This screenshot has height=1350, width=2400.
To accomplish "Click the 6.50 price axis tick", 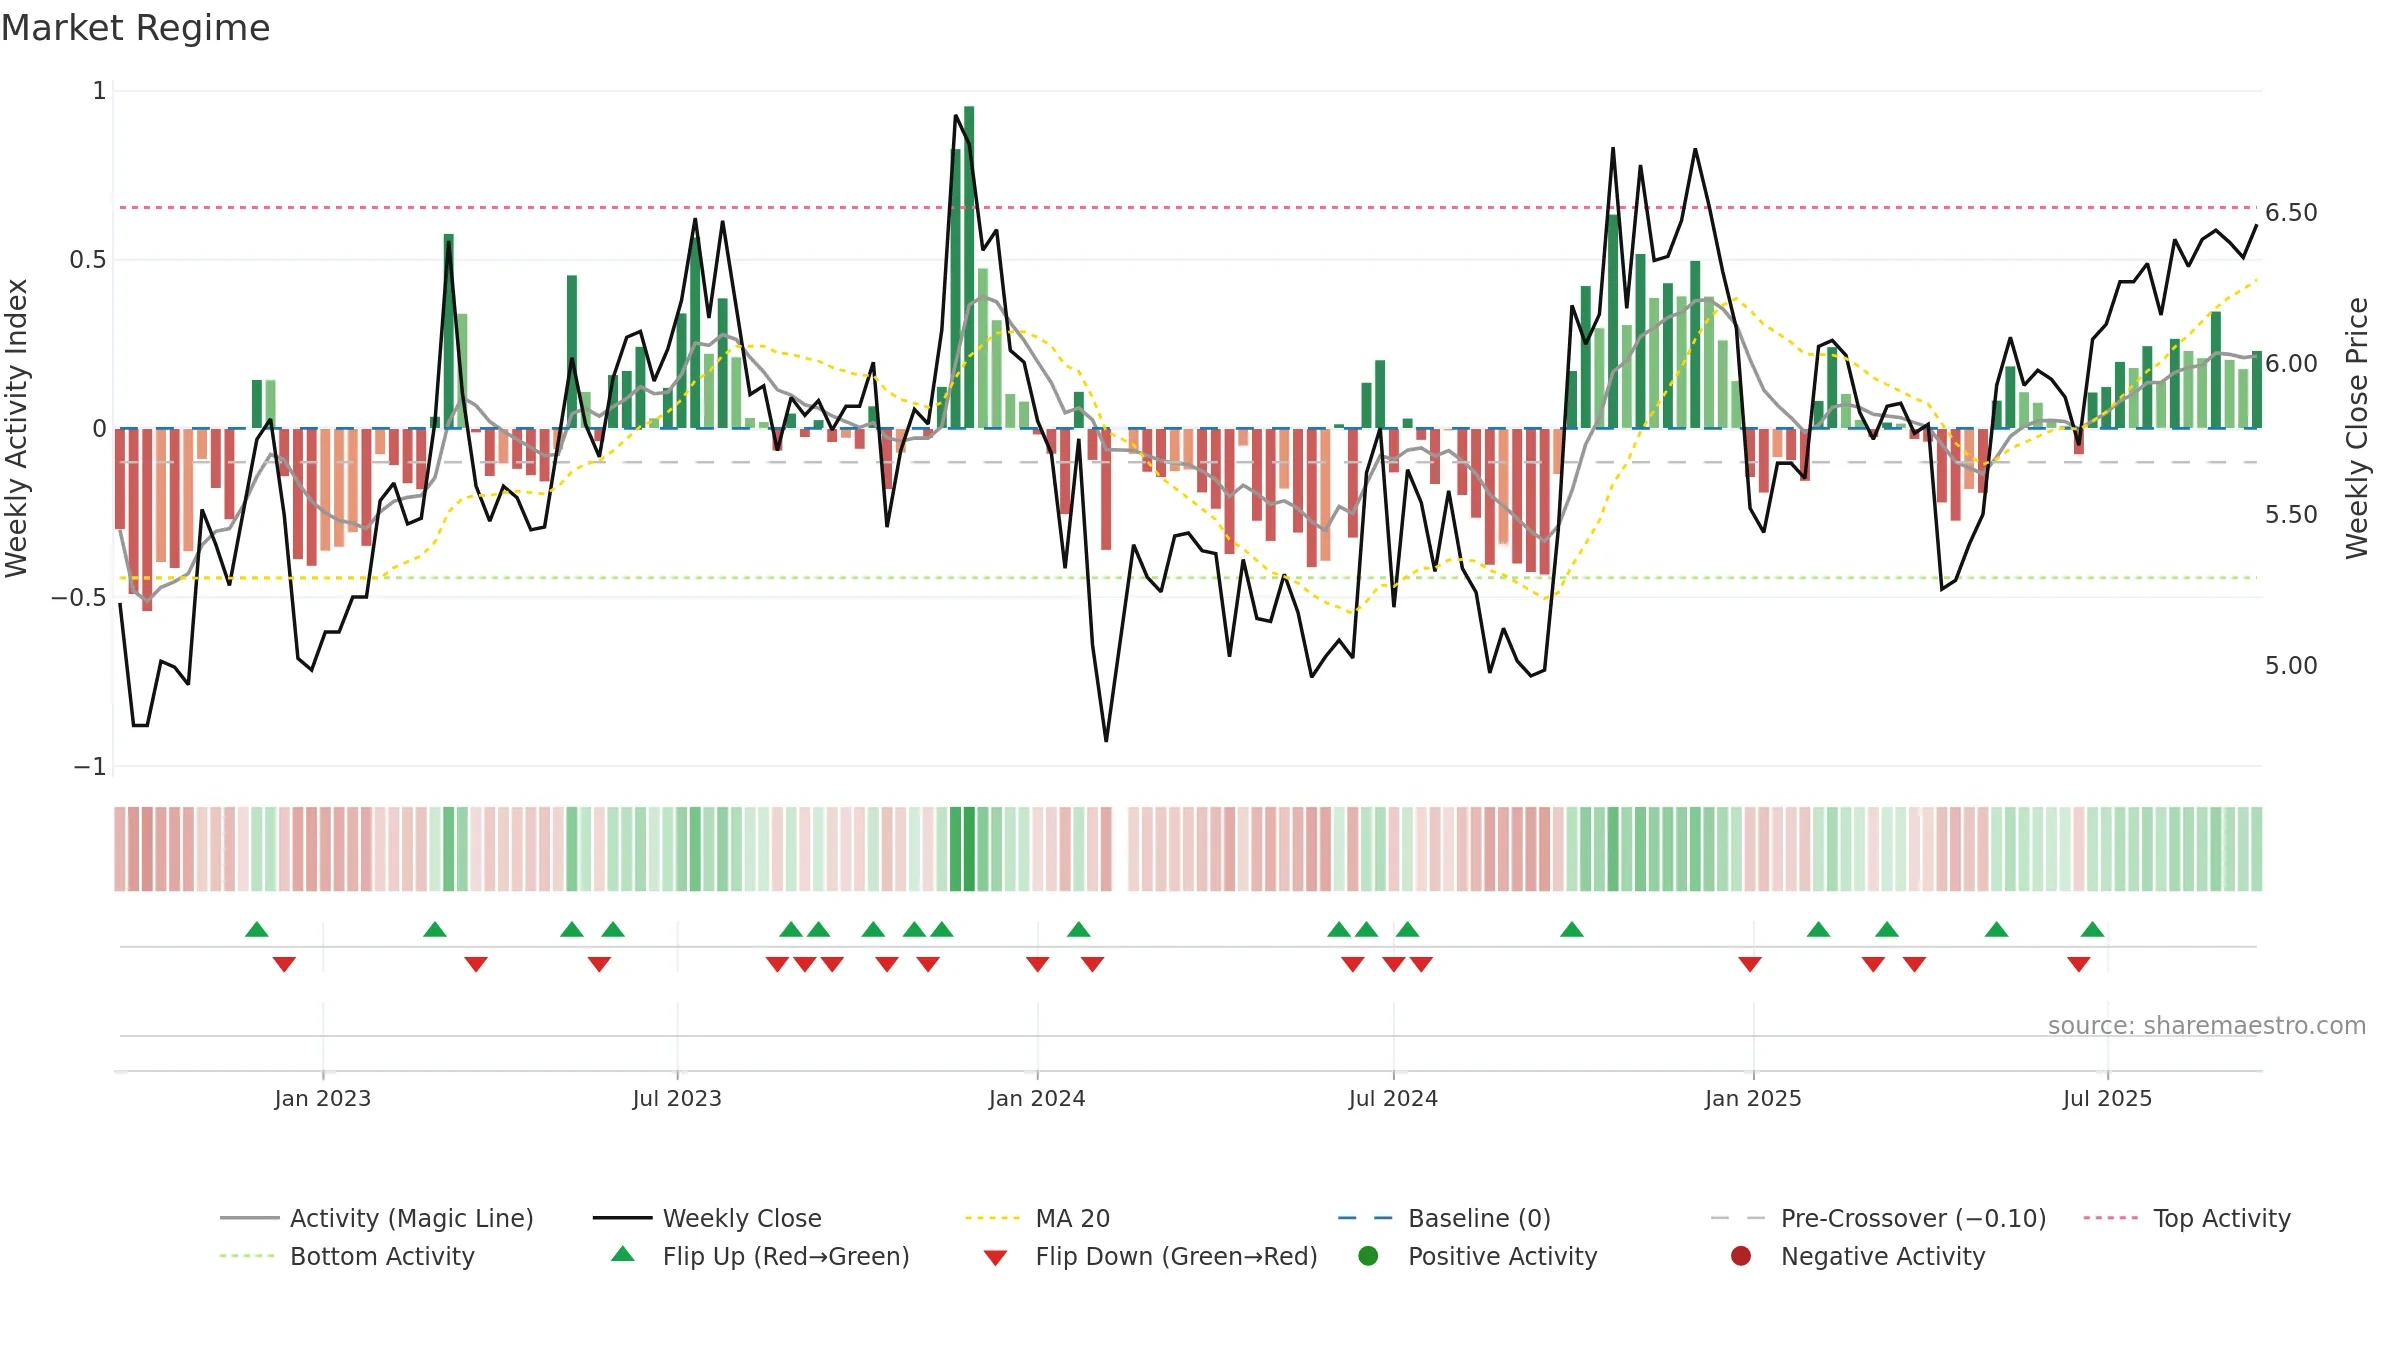I will click(2291, 213).
